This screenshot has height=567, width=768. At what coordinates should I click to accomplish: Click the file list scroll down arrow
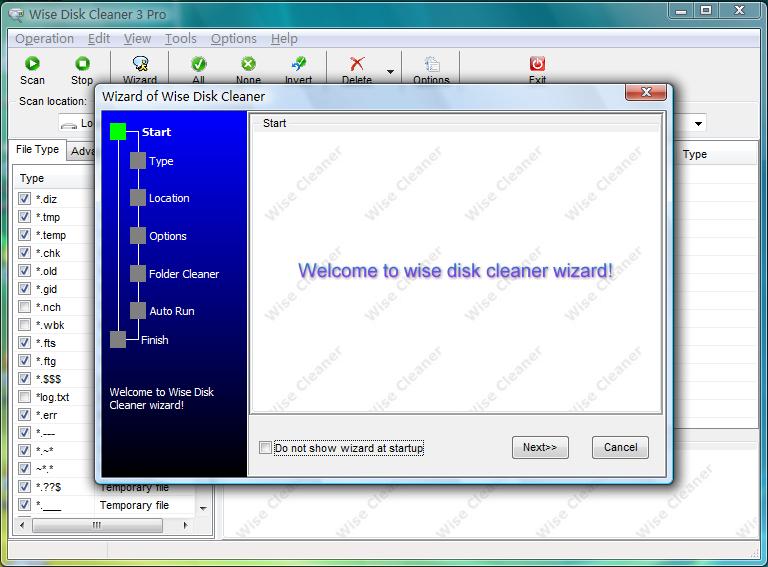pyautogui.click(x=203, y=509)
